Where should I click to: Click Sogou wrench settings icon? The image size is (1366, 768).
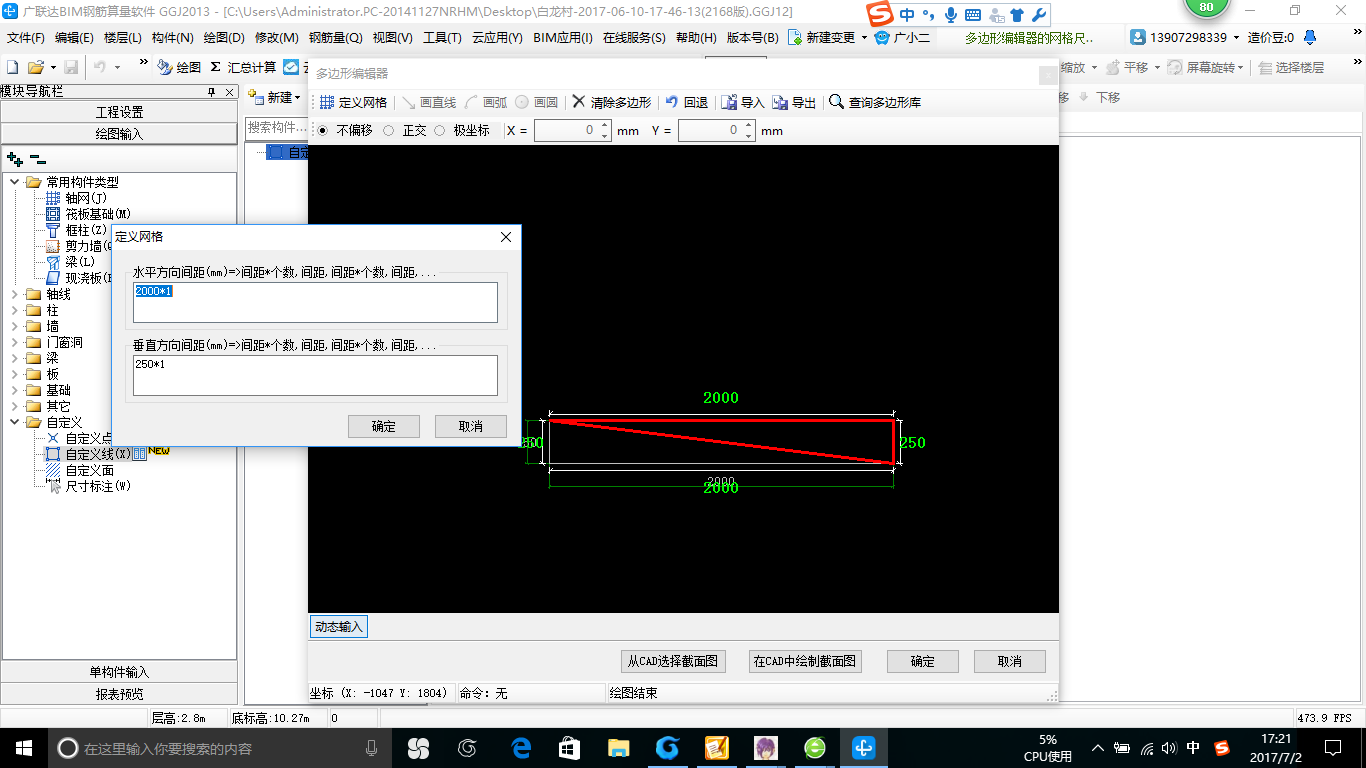1038,15
